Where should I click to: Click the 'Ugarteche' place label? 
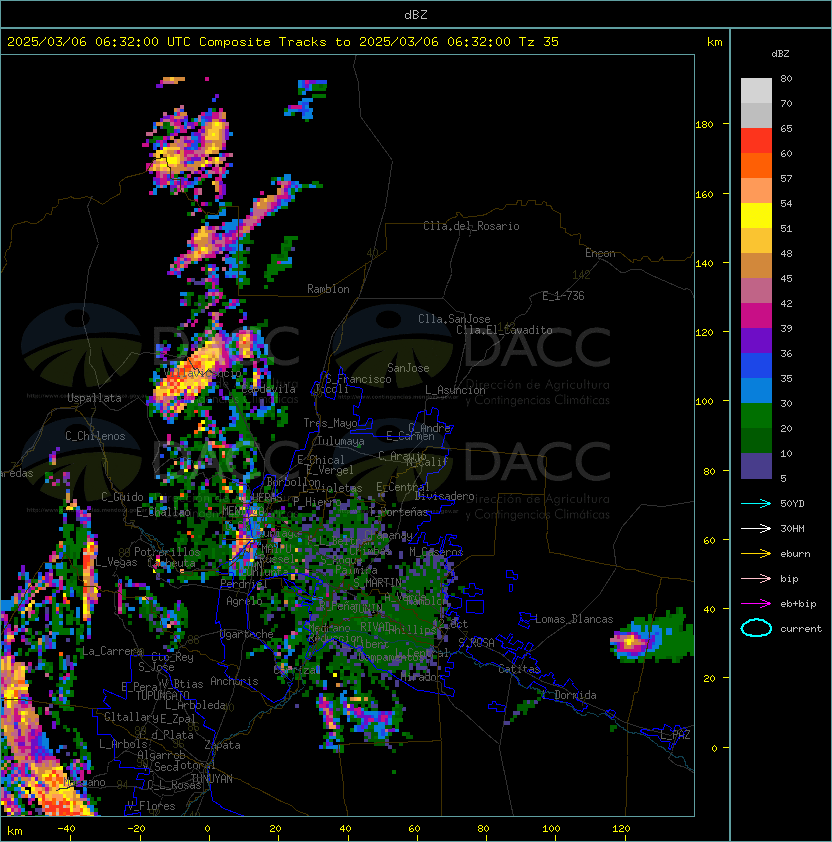(247, 634)
